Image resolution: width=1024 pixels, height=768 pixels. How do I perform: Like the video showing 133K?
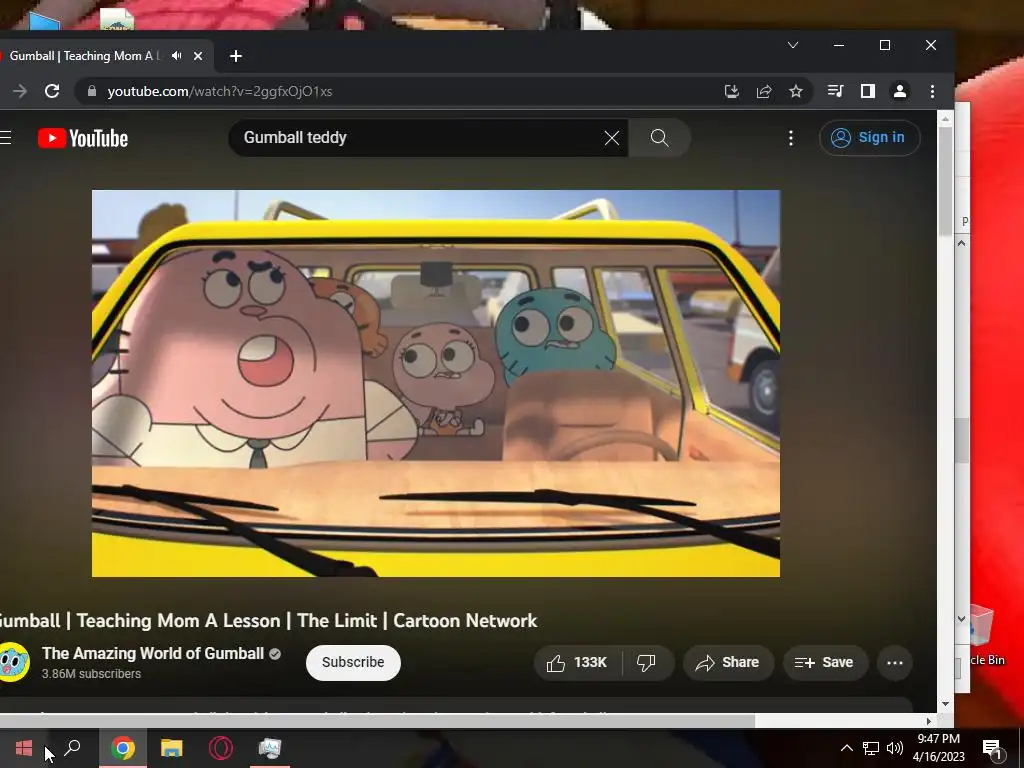[577, 663]
